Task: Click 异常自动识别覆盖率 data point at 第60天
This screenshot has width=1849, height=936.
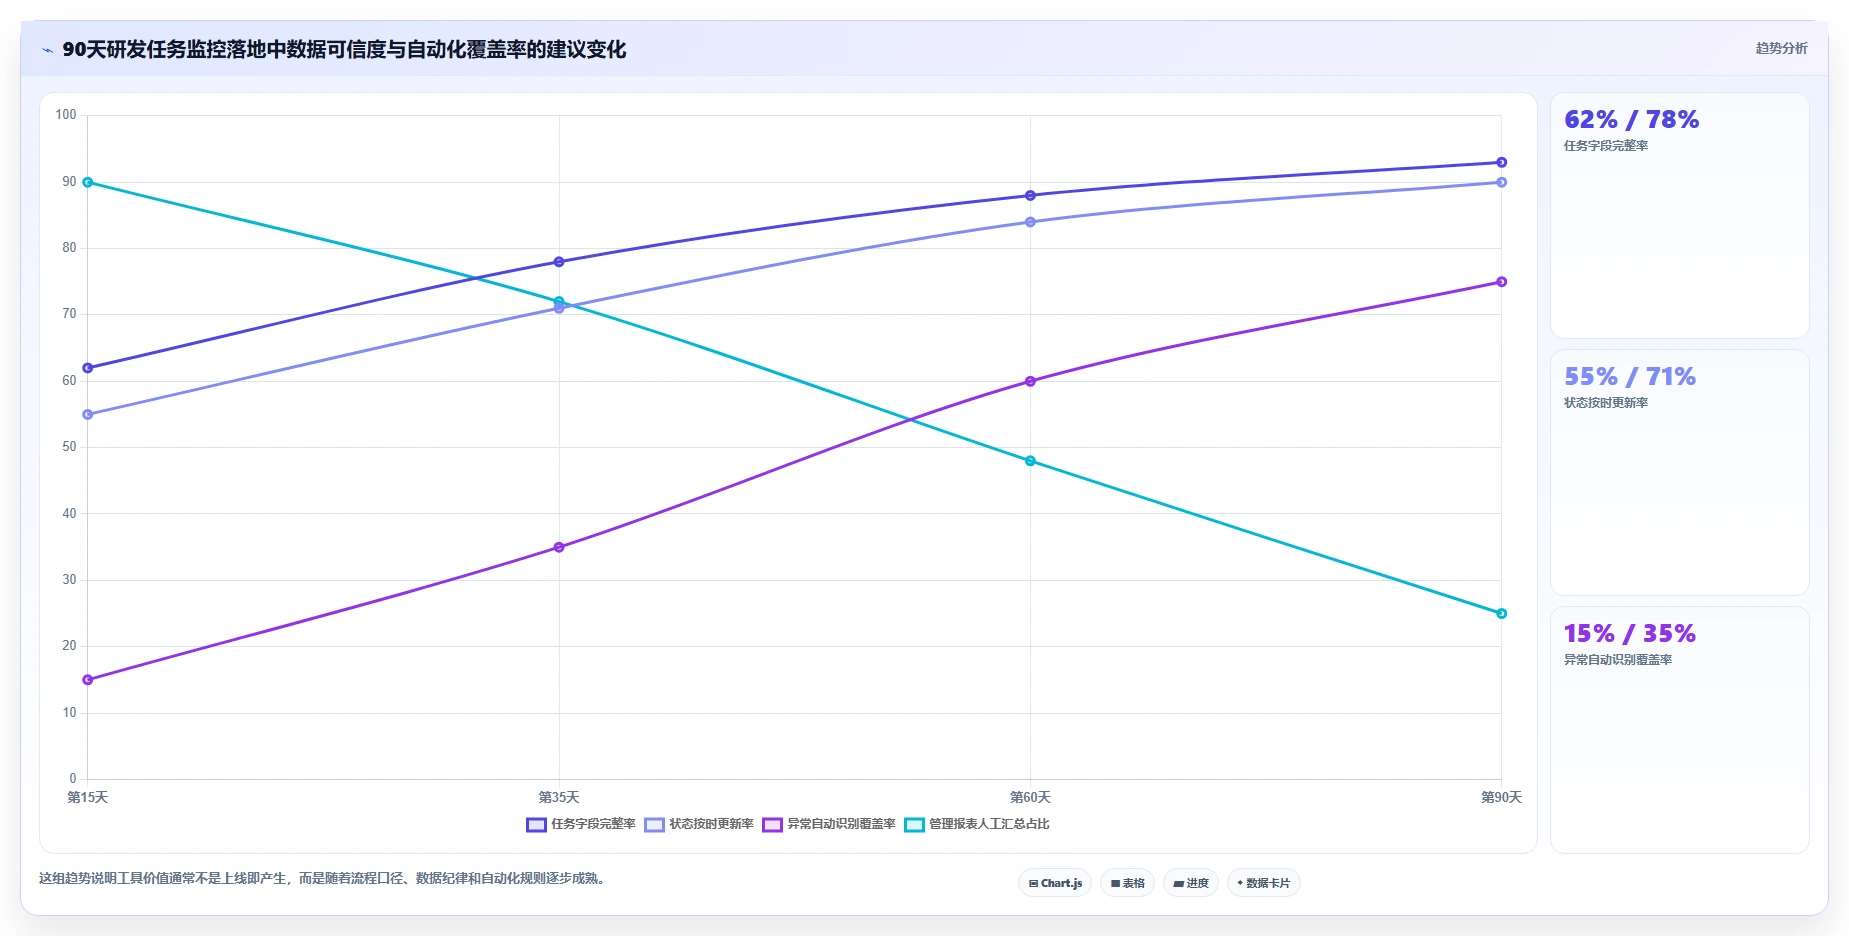Action: (1030, 381)
